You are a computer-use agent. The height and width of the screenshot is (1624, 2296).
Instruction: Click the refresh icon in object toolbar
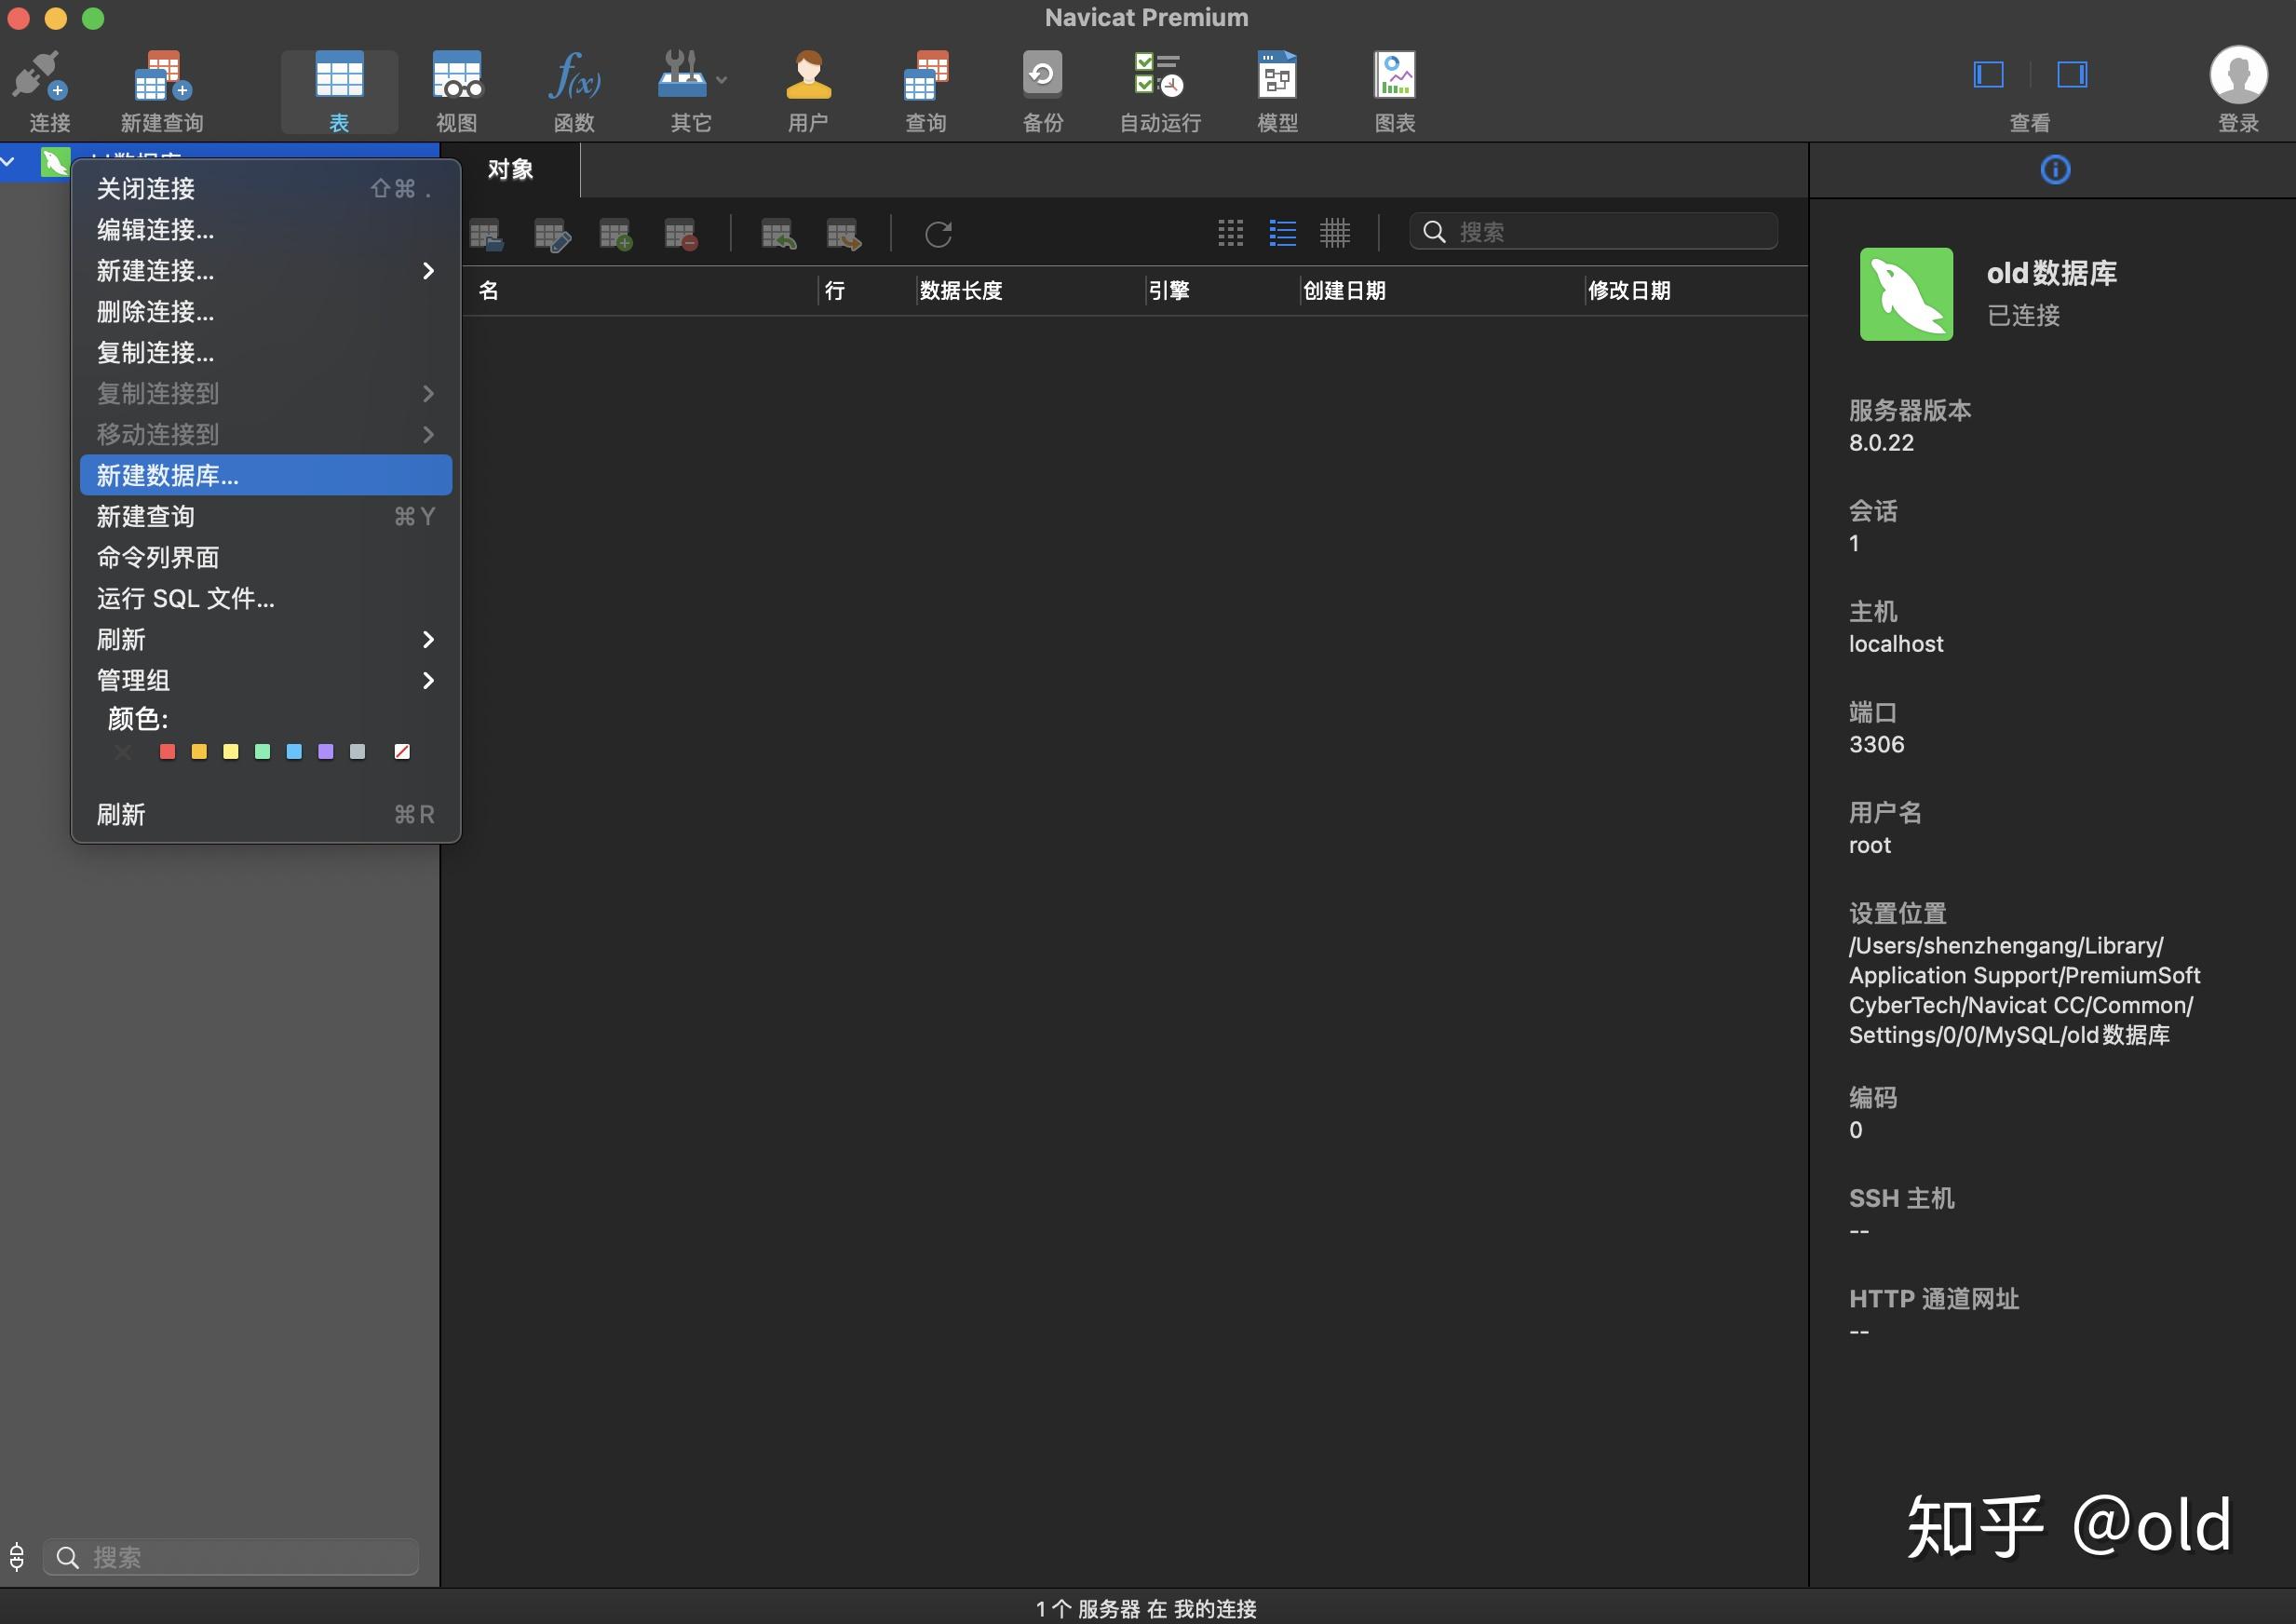pyautogui.click(x=938, y=235)
